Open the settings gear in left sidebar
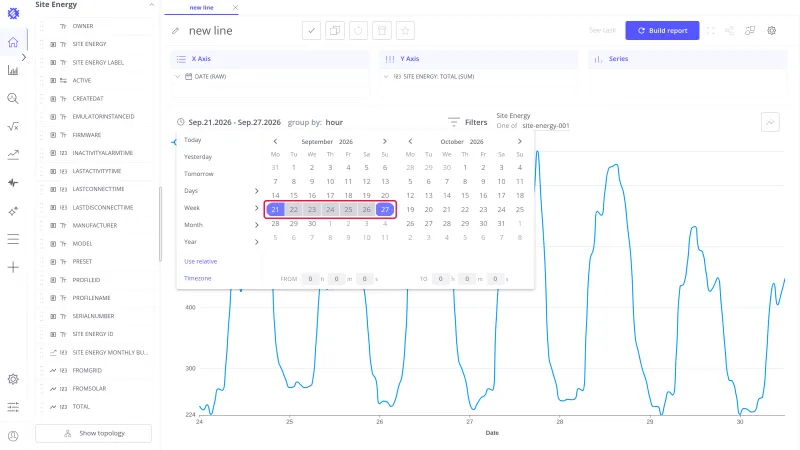This screenshot has width=800, height=450. pyautogui.click(x=13, y=379)
